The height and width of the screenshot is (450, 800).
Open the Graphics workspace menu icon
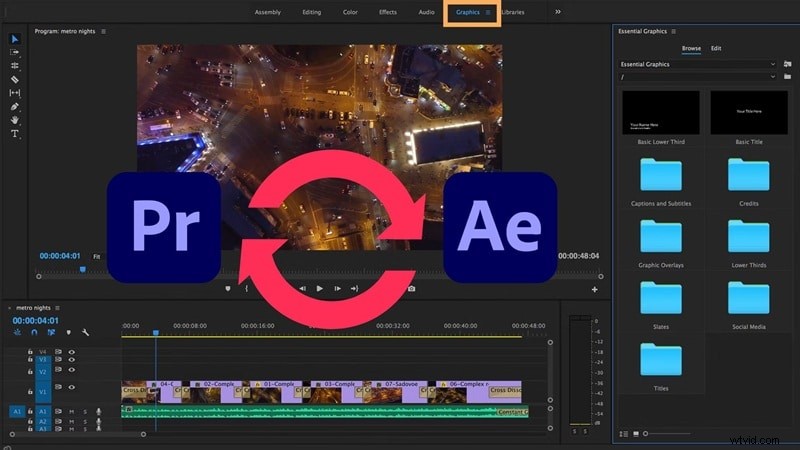[488, 12]
